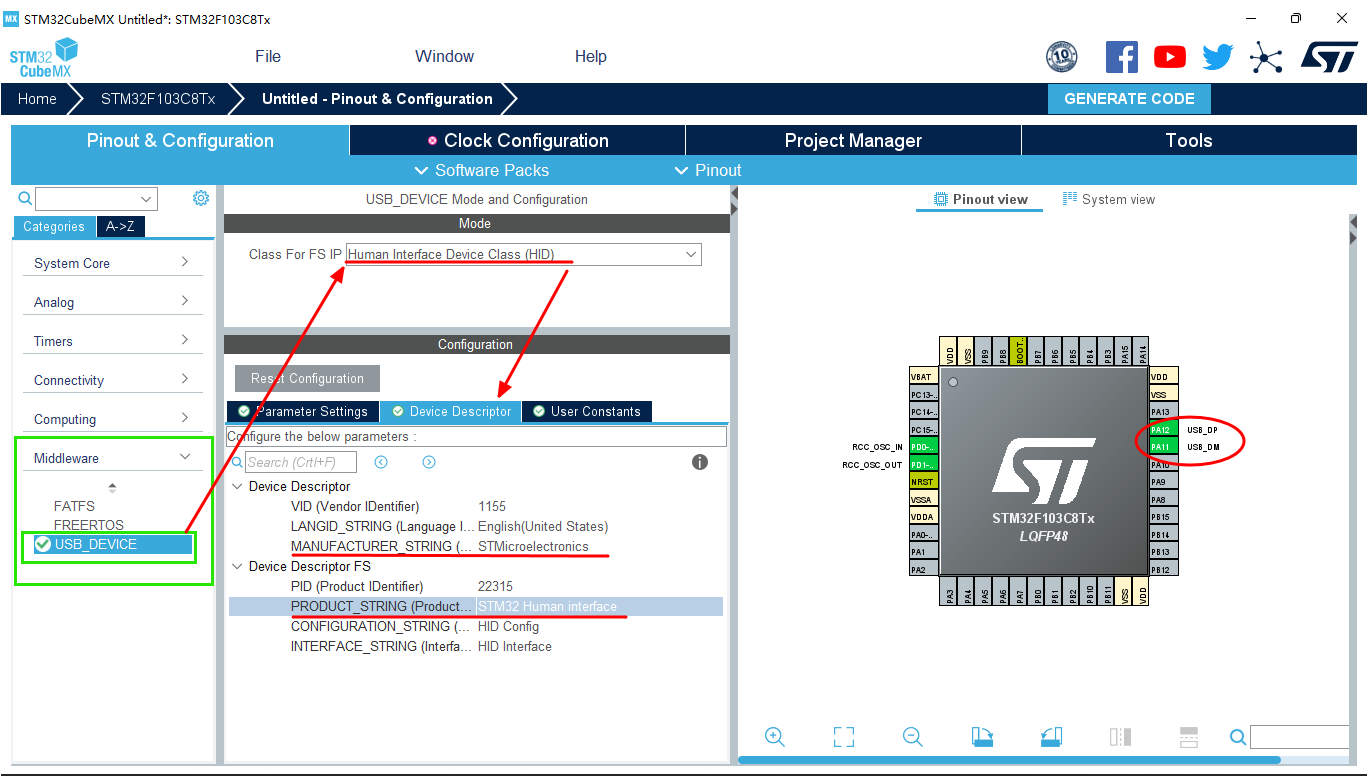Viewport: 1368px width, 777px height.
Task: Select the NRST pin on the chip
Action: pyautogui.click(x=922, y=482)
